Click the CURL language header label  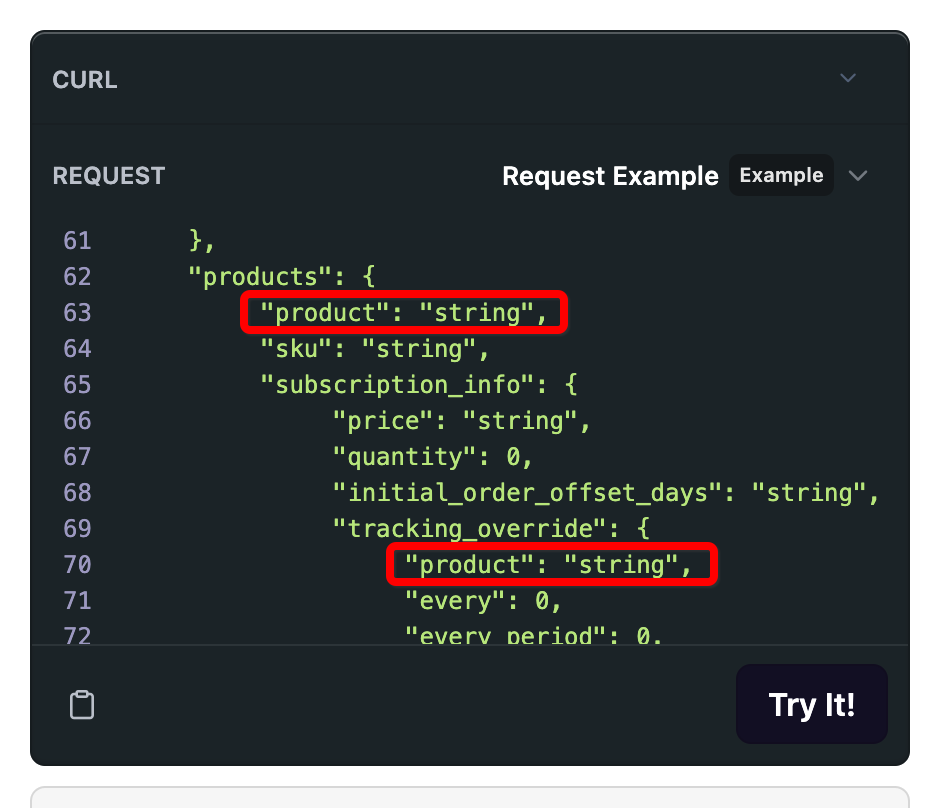(x=85, y=80)
